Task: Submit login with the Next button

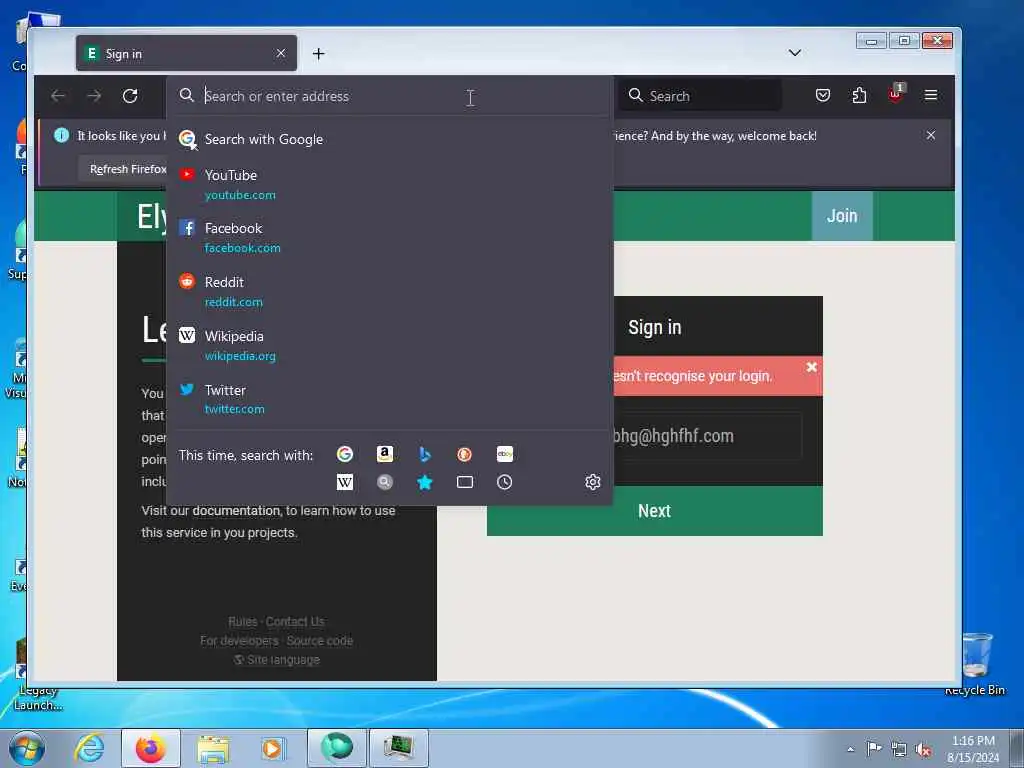Action: pyautogui.click(x=654, y=511)
